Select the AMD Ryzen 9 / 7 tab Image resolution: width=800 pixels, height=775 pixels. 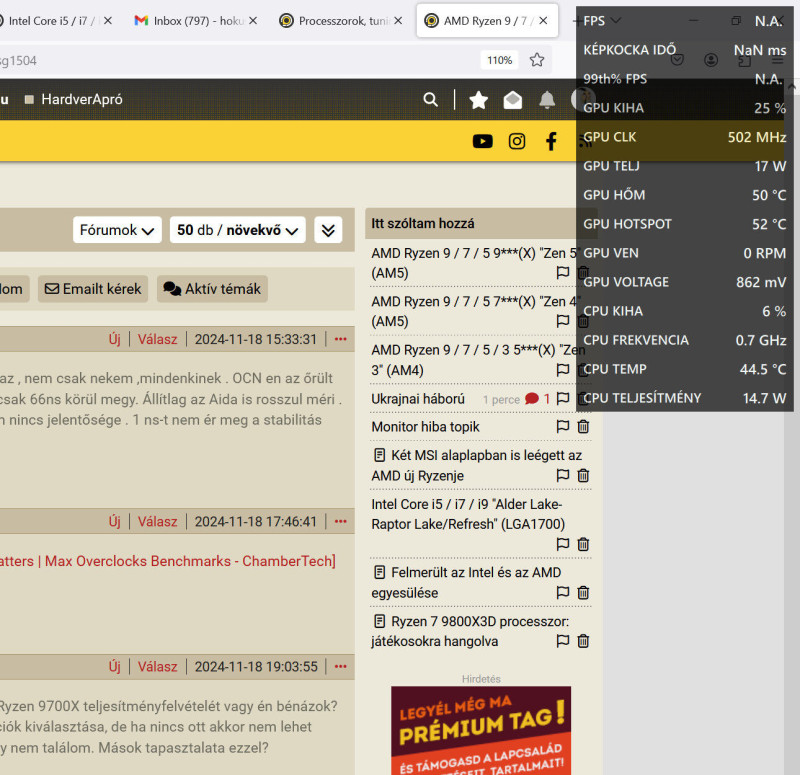pos(485,20)
